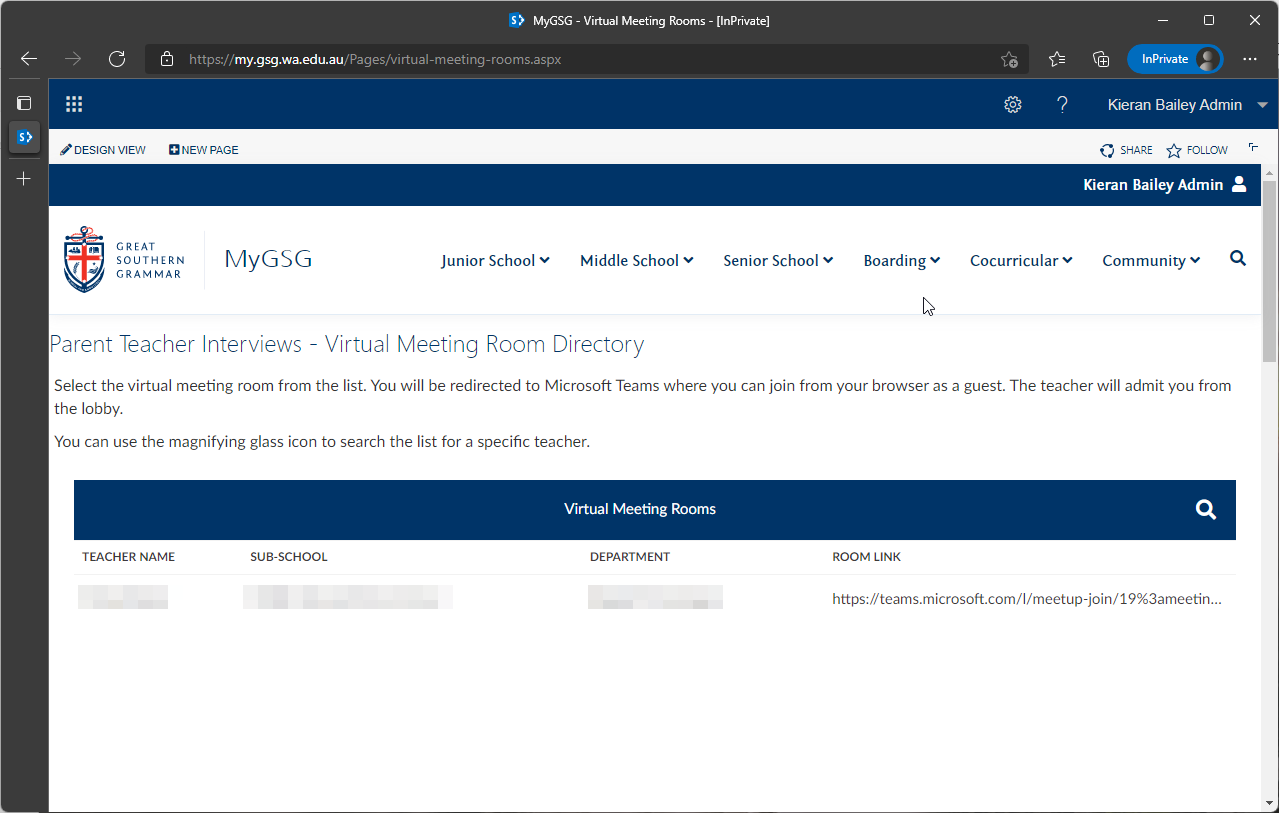Switch to Design View

coord(103,150)
